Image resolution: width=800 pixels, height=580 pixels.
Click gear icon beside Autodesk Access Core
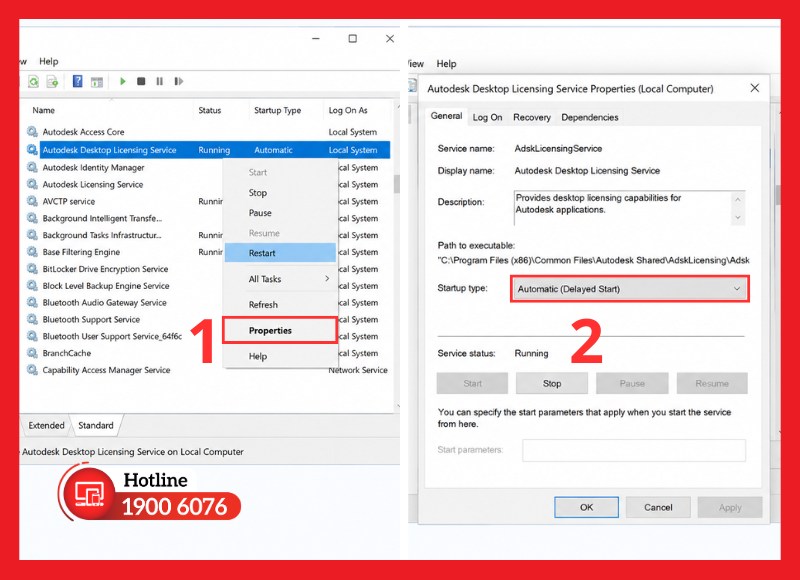(x=32, y=132)
